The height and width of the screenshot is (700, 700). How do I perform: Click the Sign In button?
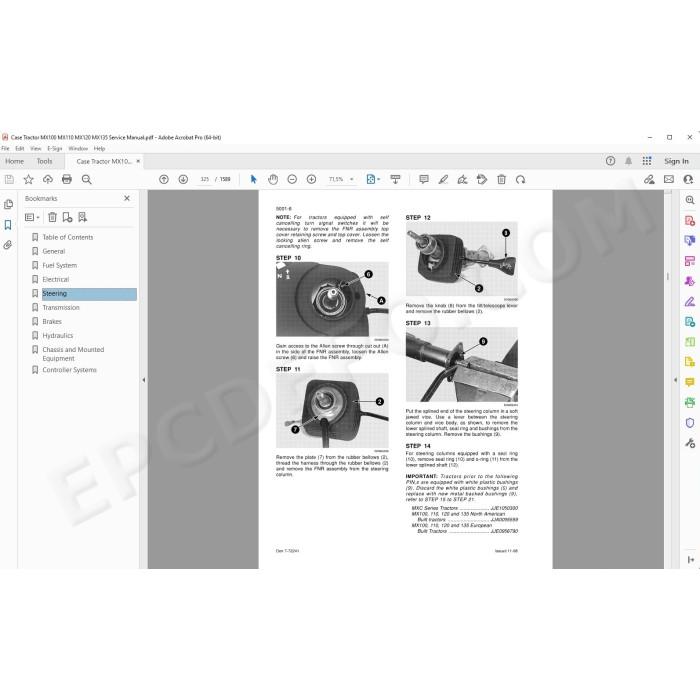point(676,161)
